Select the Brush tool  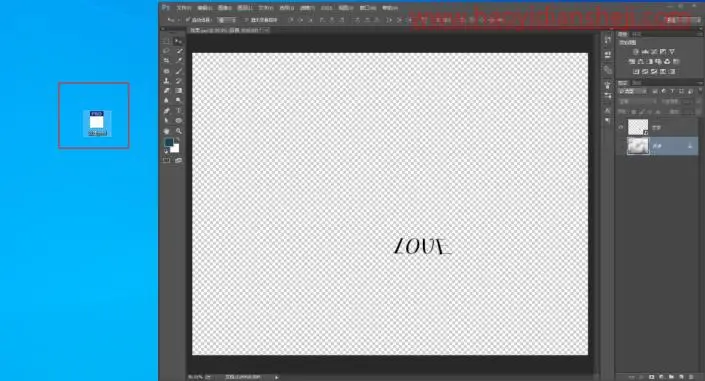pyautogui.click(x=178, y=71)
